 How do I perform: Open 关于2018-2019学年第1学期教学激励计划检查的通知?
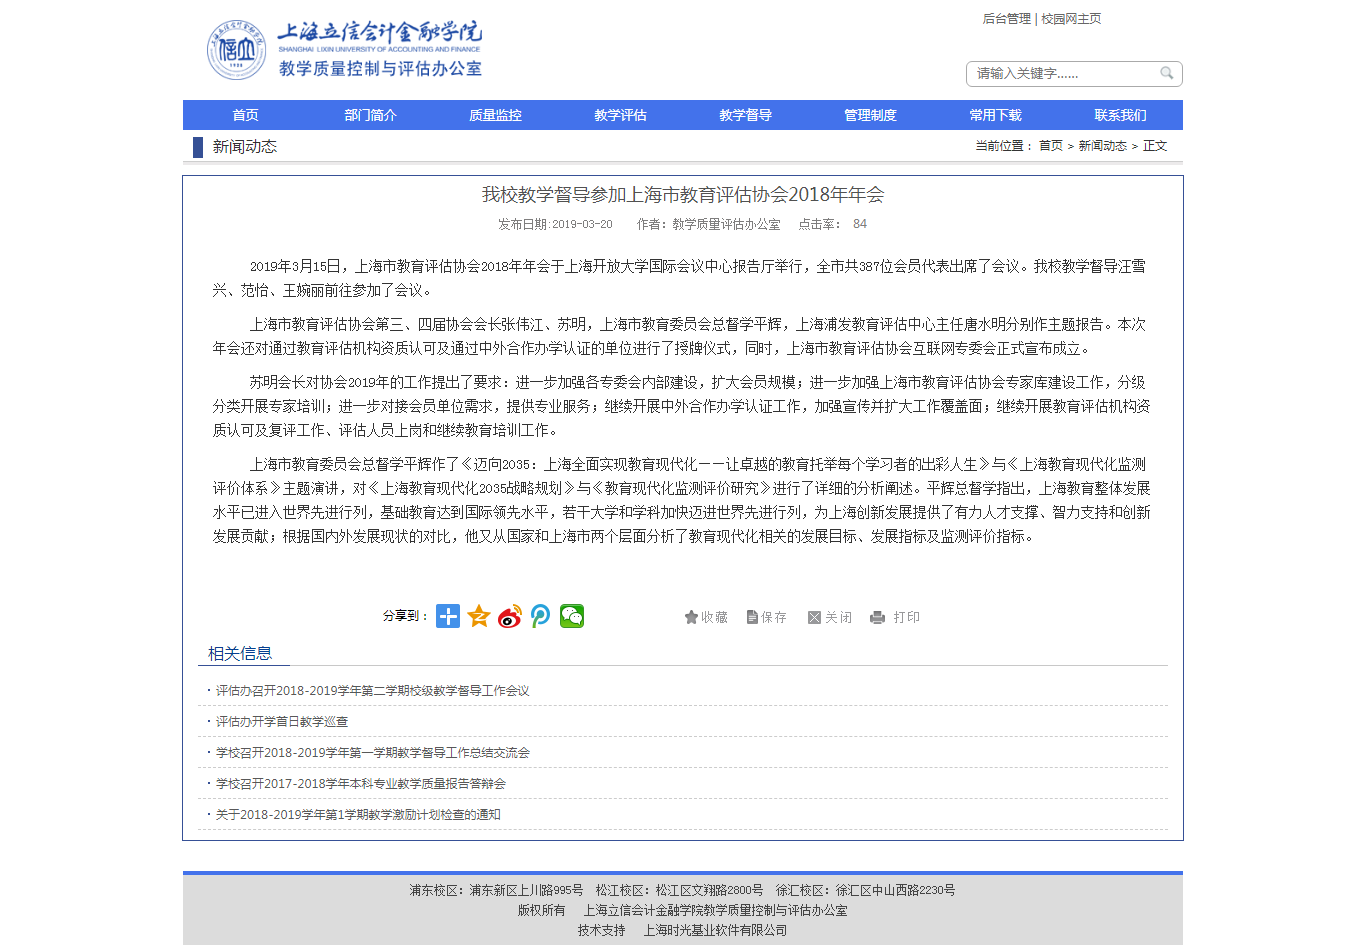[358, 815]
